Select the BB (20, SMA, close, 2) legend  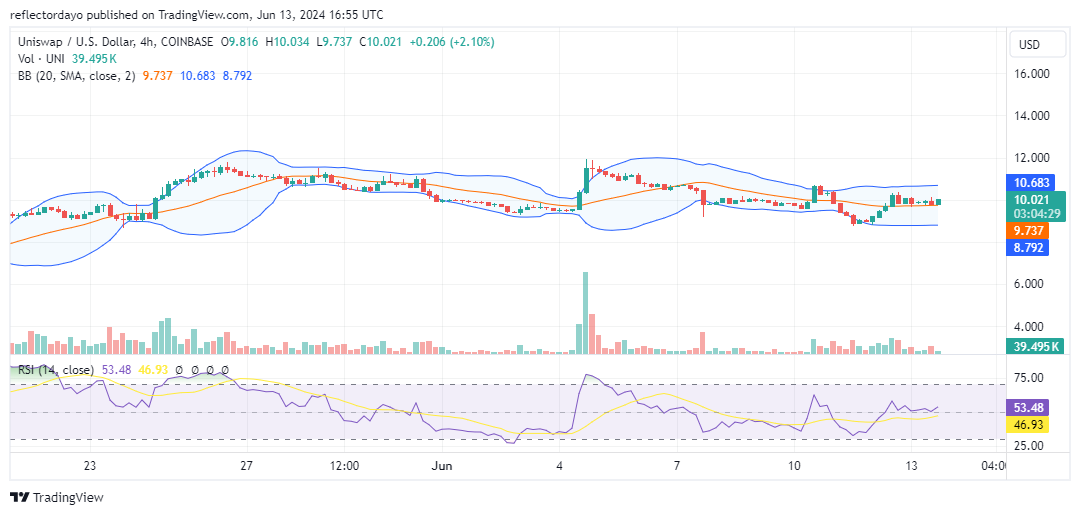77,75
